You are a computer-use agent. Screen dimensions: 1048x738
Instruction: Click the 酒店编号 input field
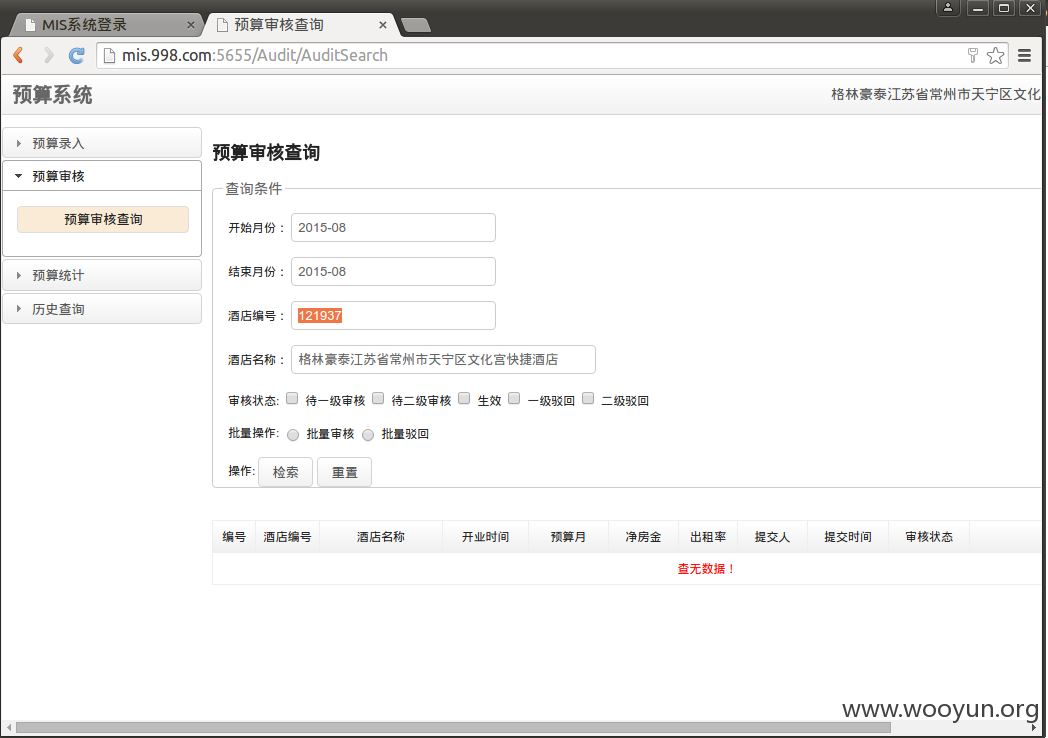pyautogui.click(x=393, y=316)
